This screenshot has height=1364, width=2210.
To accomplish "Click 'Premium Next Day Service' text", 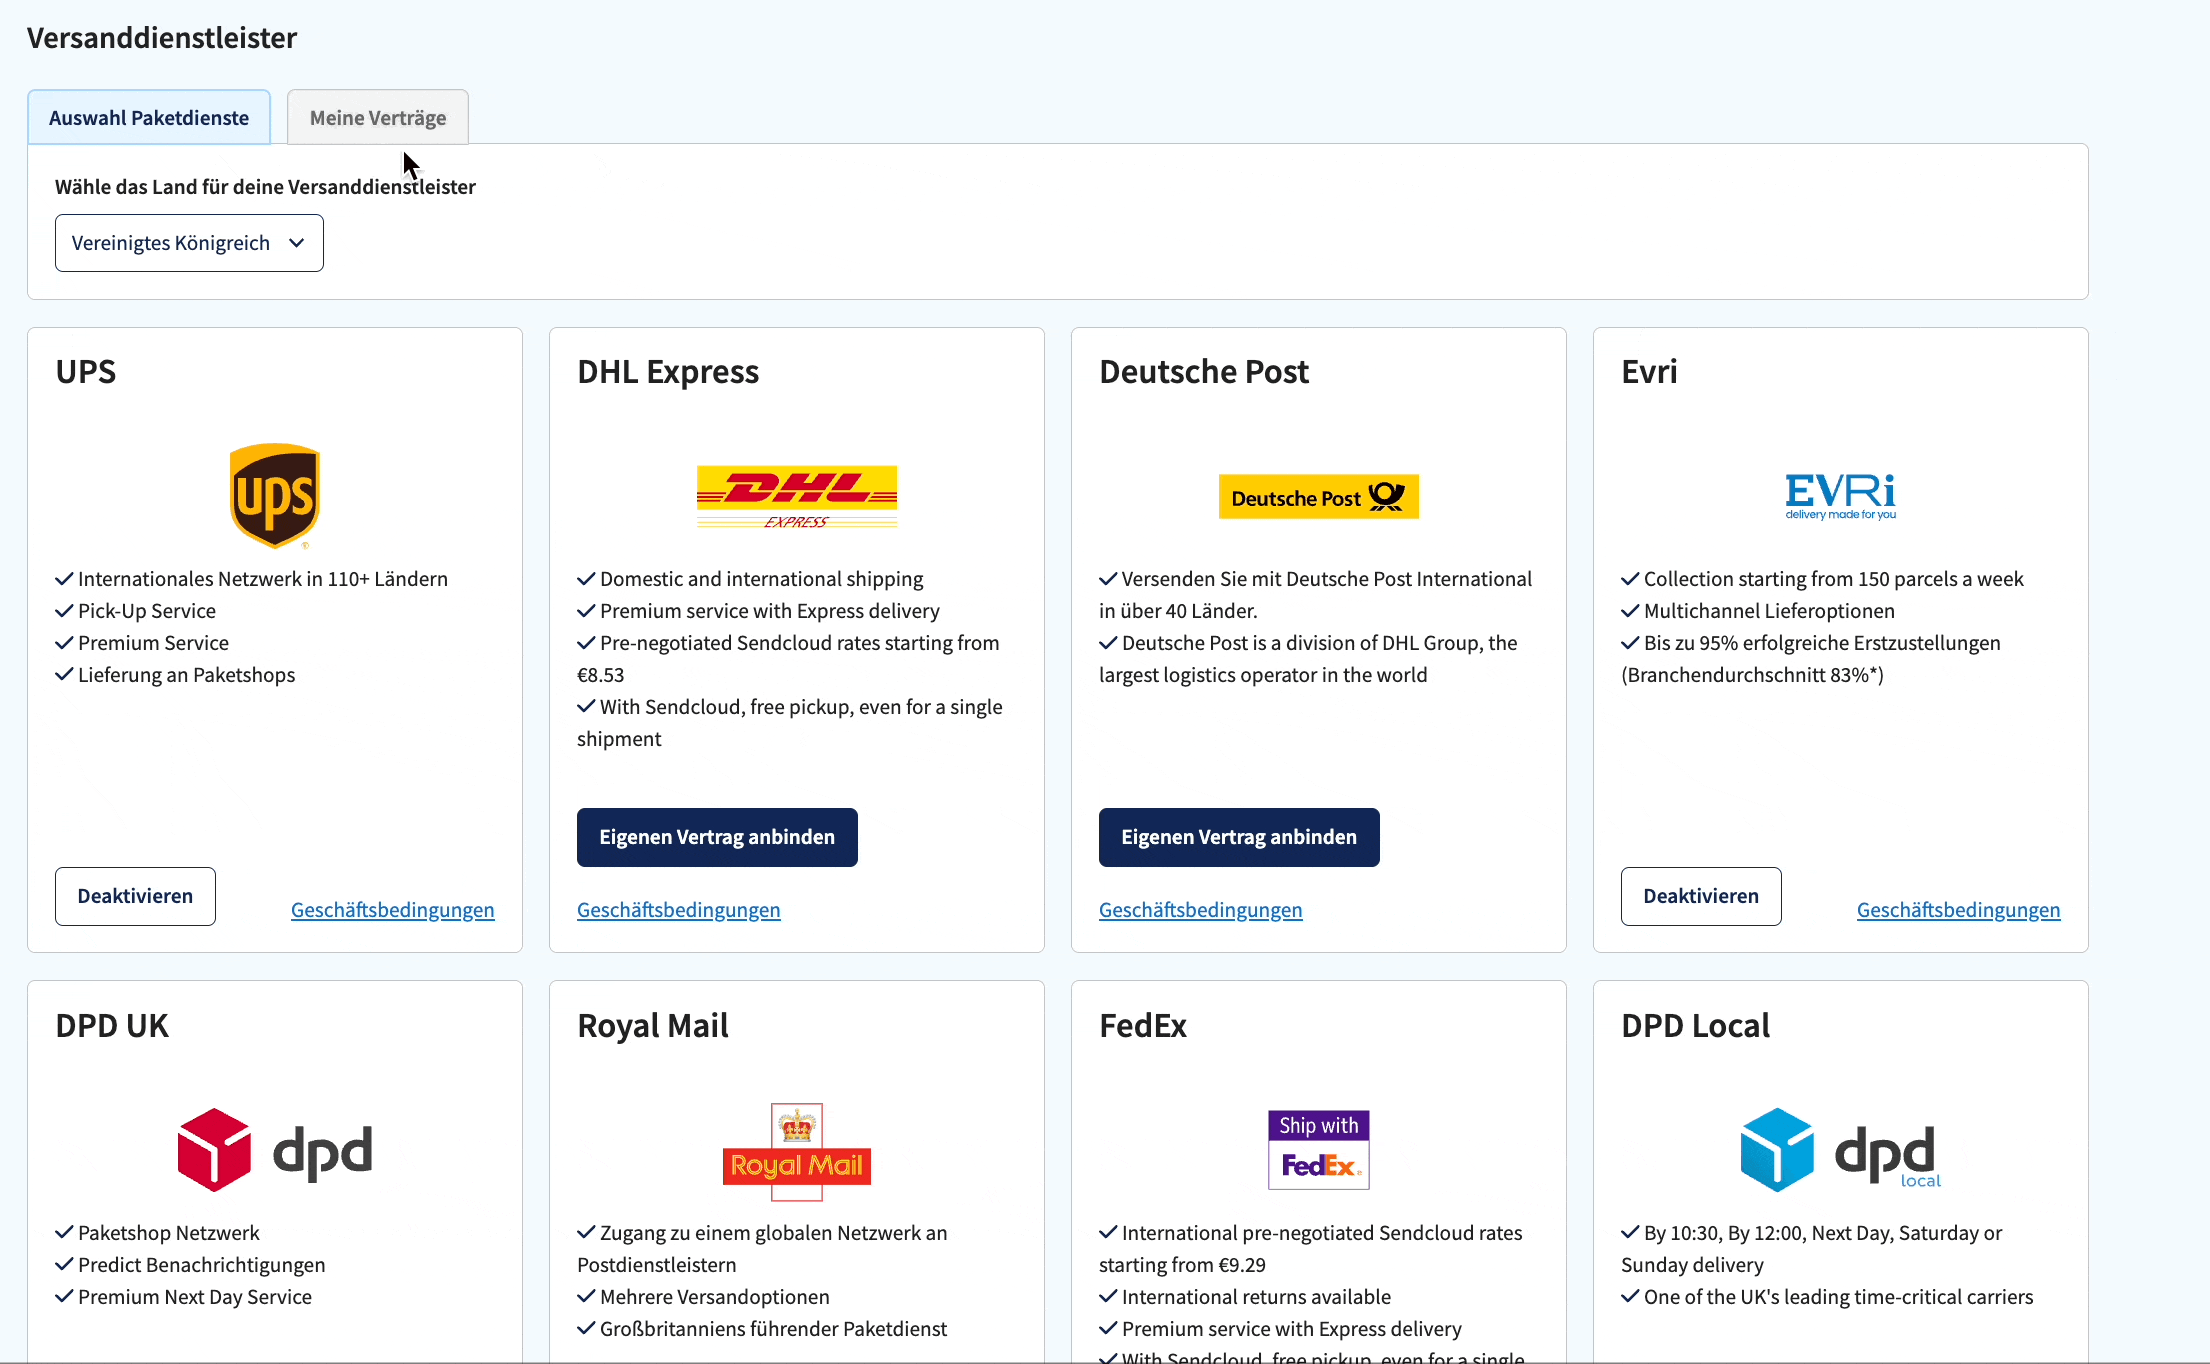I will 195,1297.
